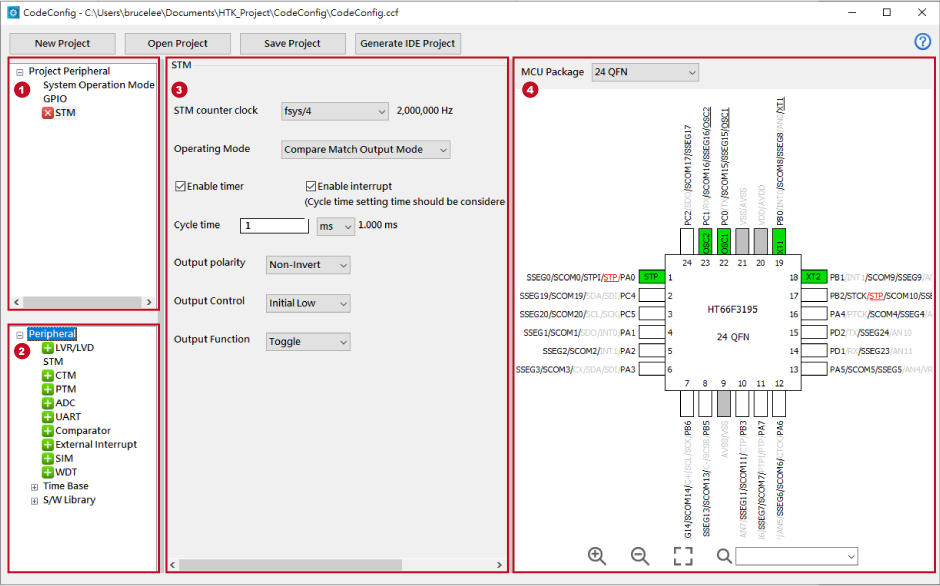The height and width of the screenshot is (586, 940).
Task: Open the STM counter clock dropdown
Action: pyautogui.click(x=335, y=111)
